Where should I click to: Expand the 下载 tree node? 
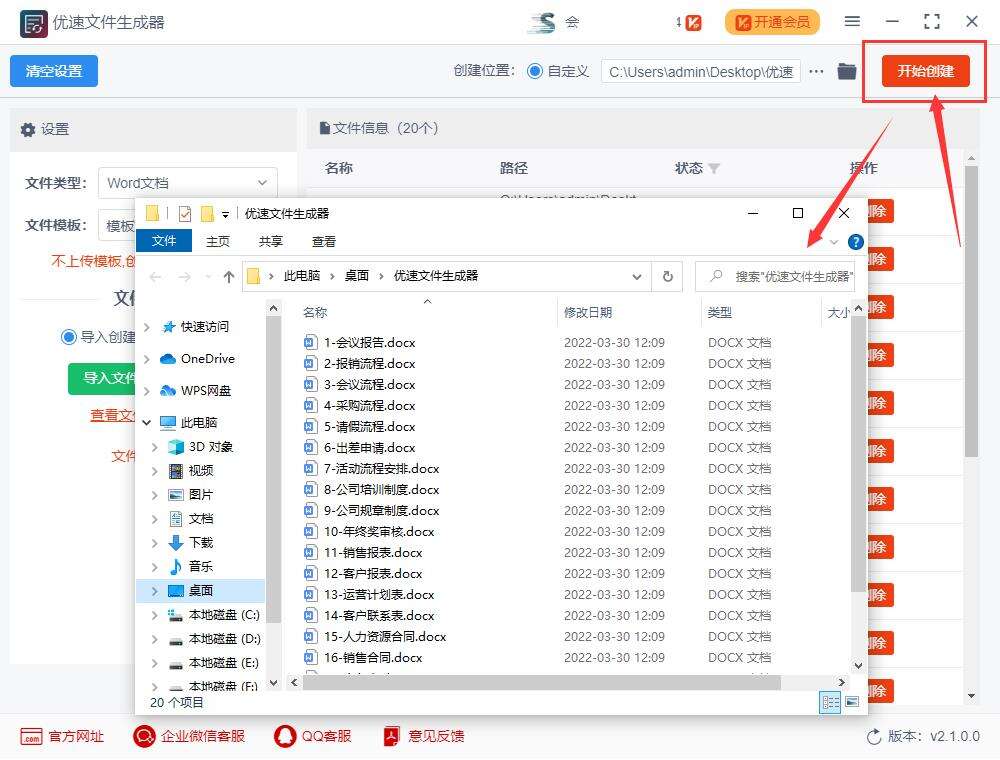pyautogui.click(x=154, y=543)
